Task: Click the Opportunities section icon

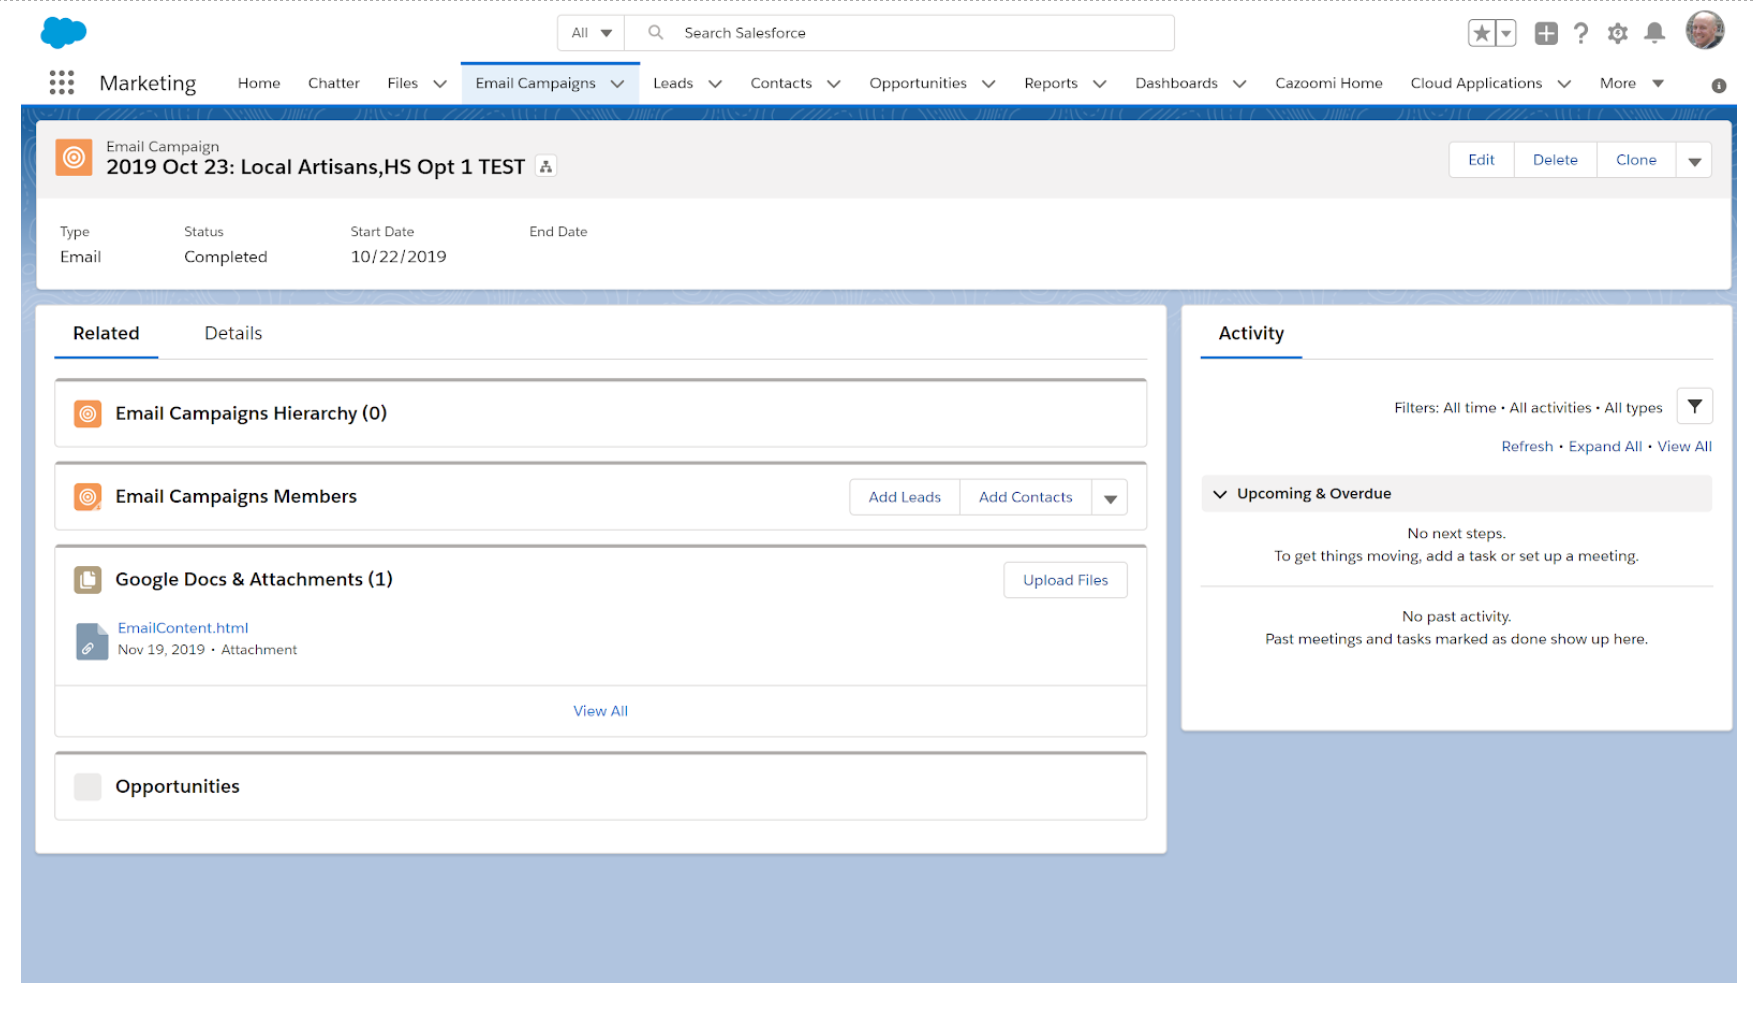Action: click(88, 786)
